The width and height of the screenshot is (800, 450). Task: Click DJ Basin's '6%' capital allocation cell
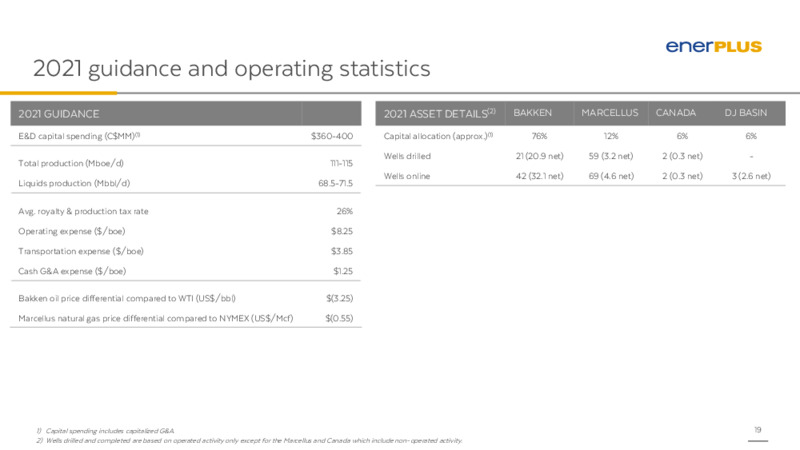[x=751, y=136]
